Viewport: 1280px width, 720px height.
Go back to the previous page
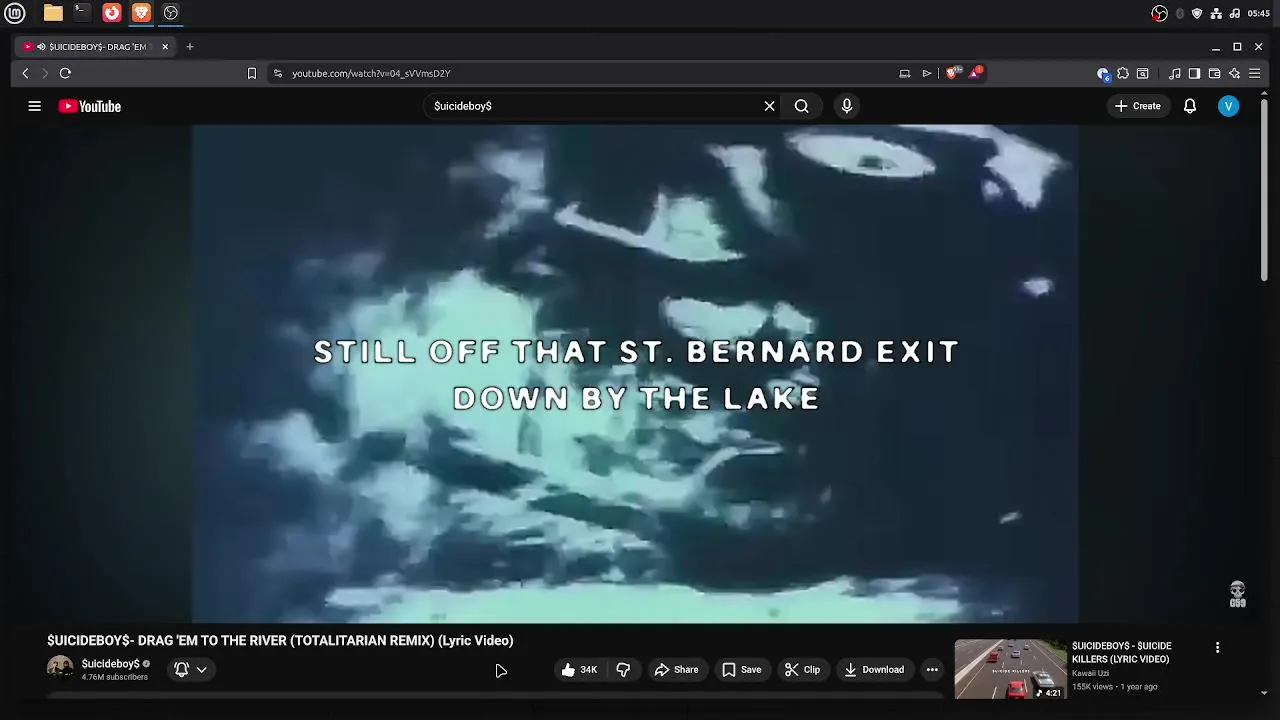pyautogui.click(x=25, y=73)
